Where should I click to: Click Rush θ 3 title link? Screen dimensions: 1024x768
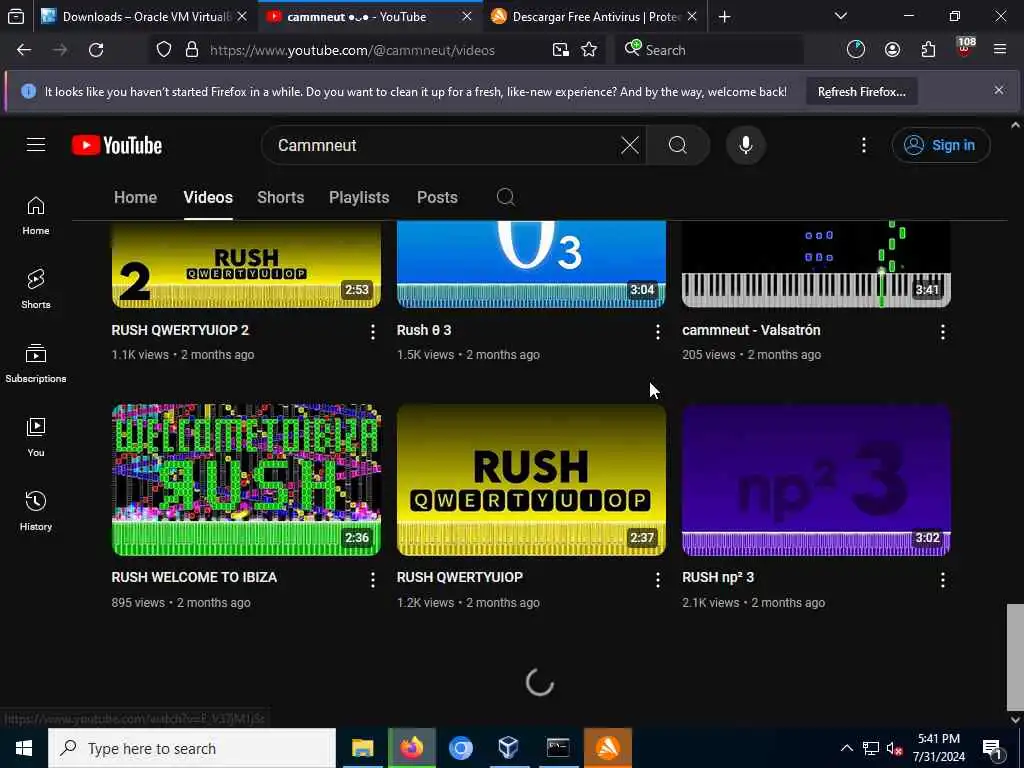coord(424,330)
